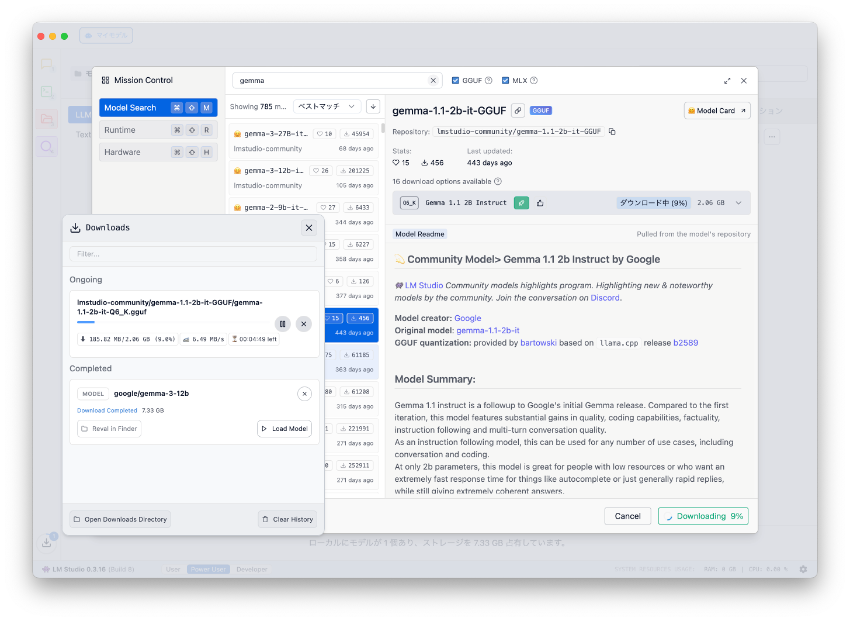This screenshot has width=850, height=622.
Task: Select the Model Readme tab
Action: 420,234
